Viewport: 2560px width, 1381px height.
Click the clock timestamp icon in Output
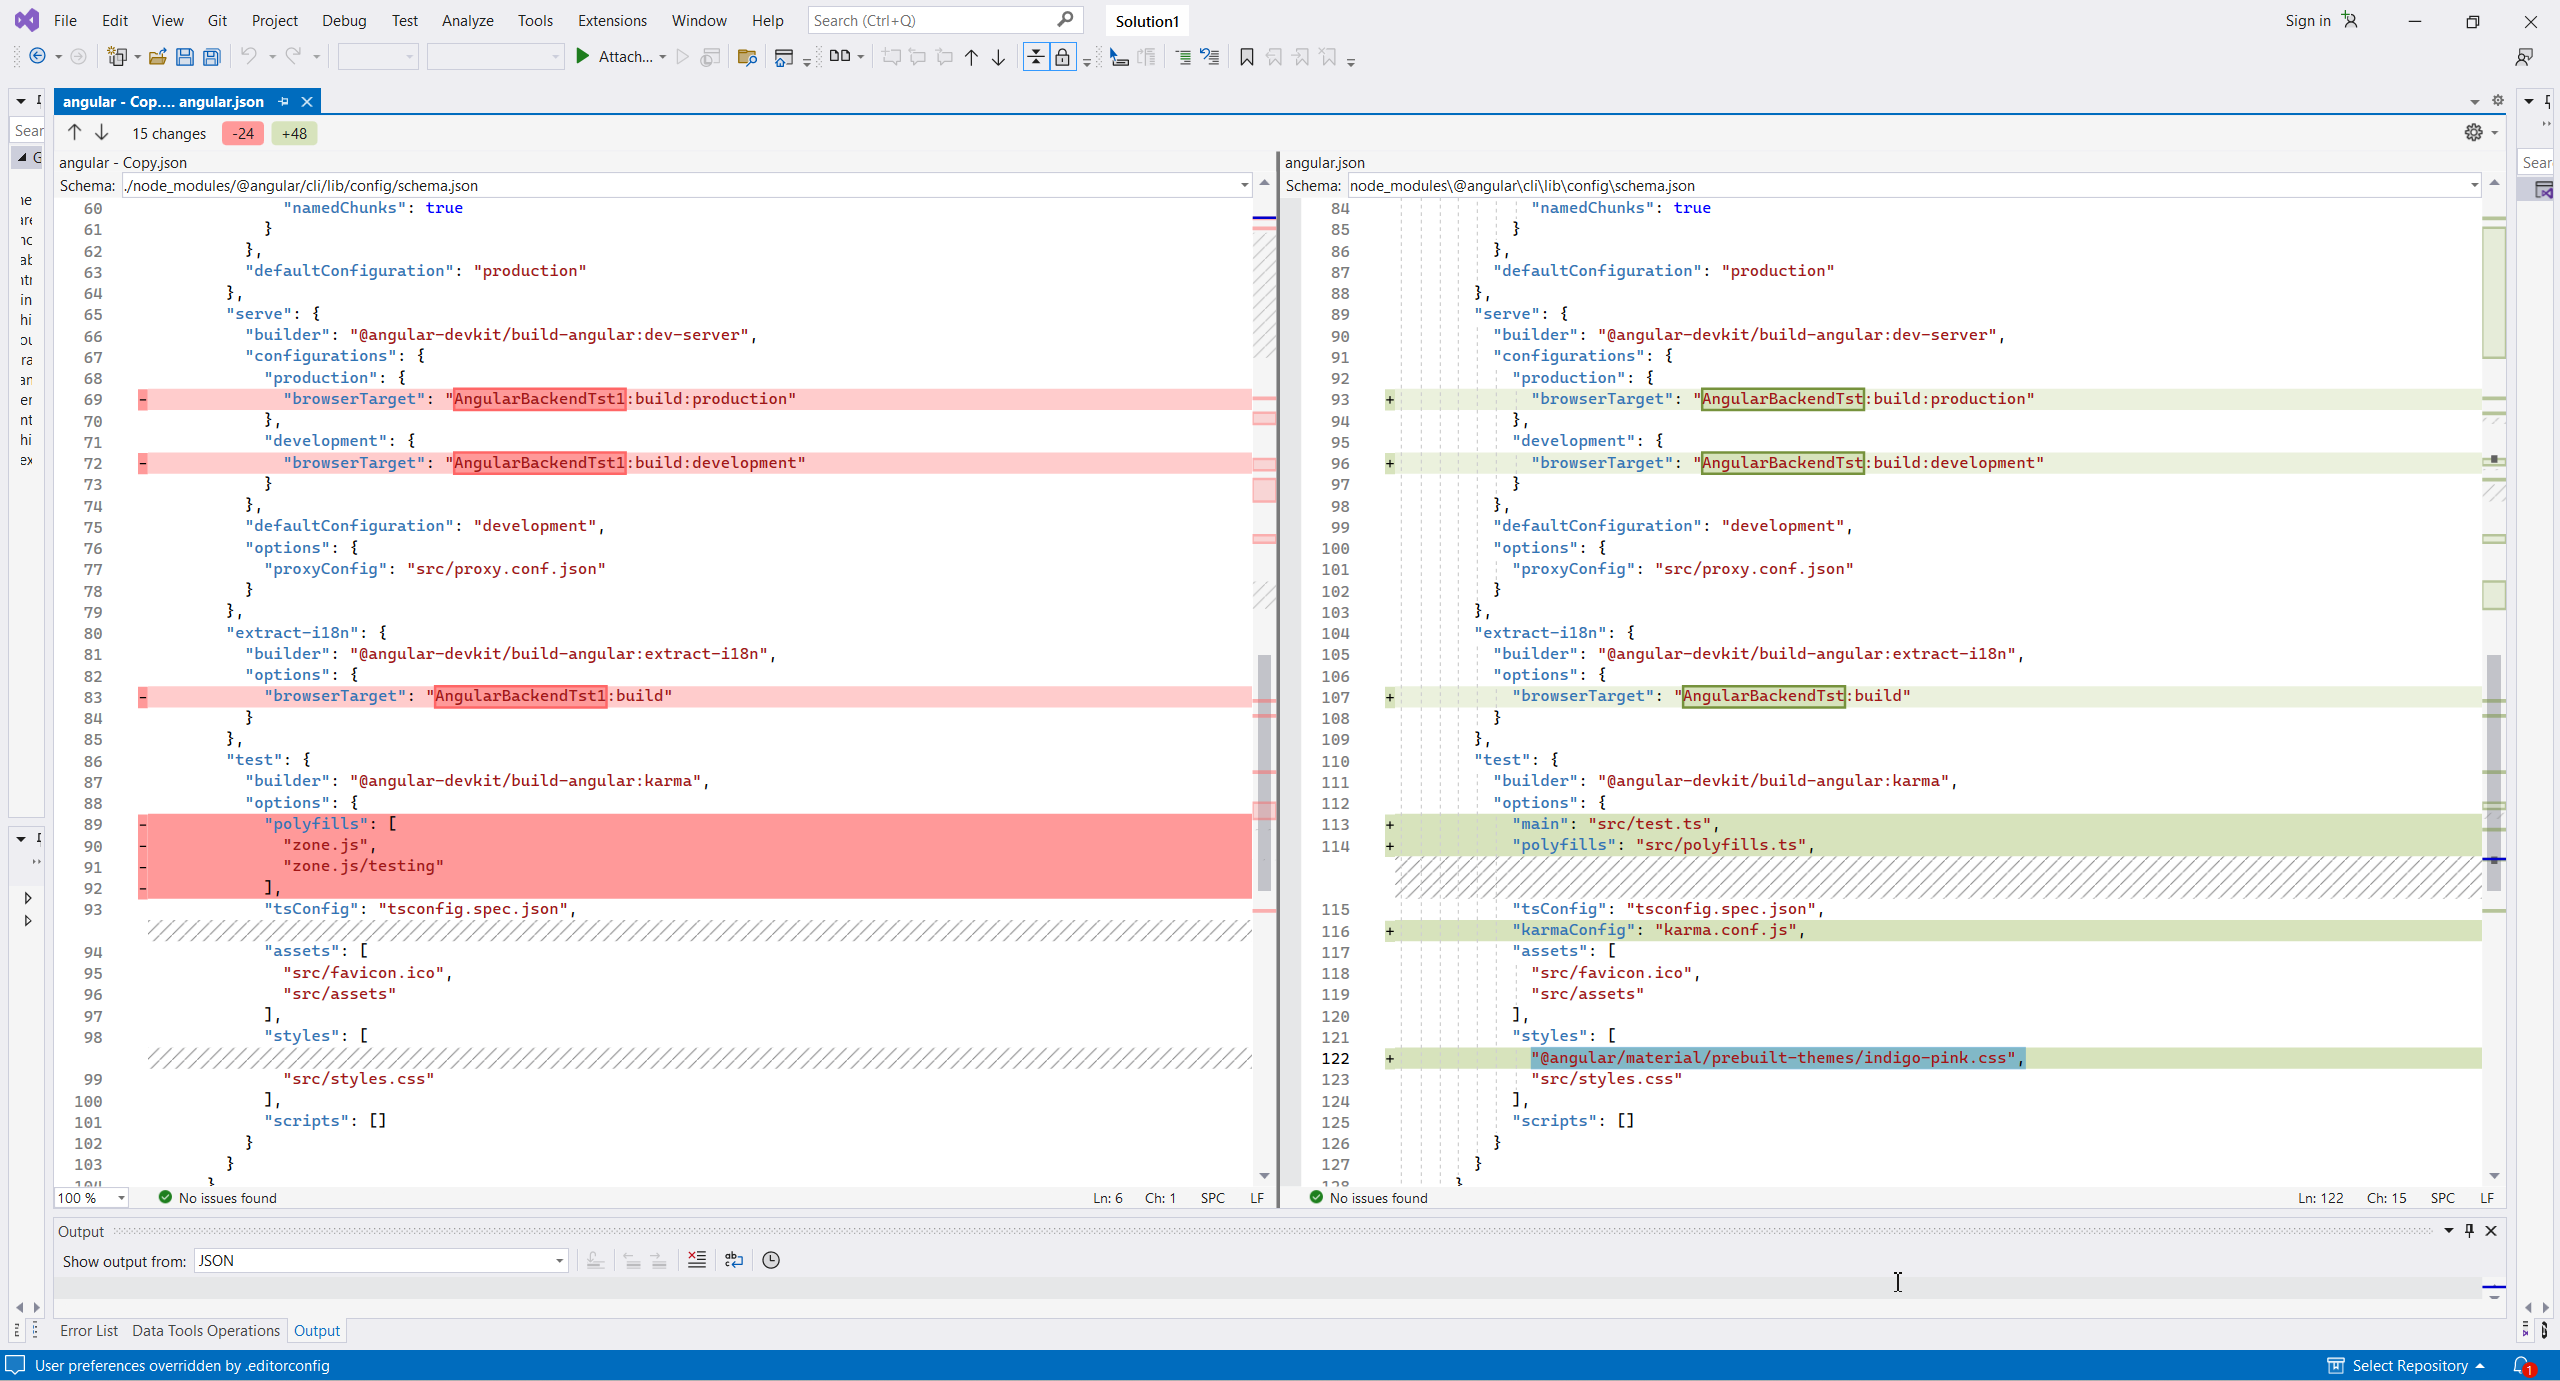pyautogui.click(x=771, y=1260)
